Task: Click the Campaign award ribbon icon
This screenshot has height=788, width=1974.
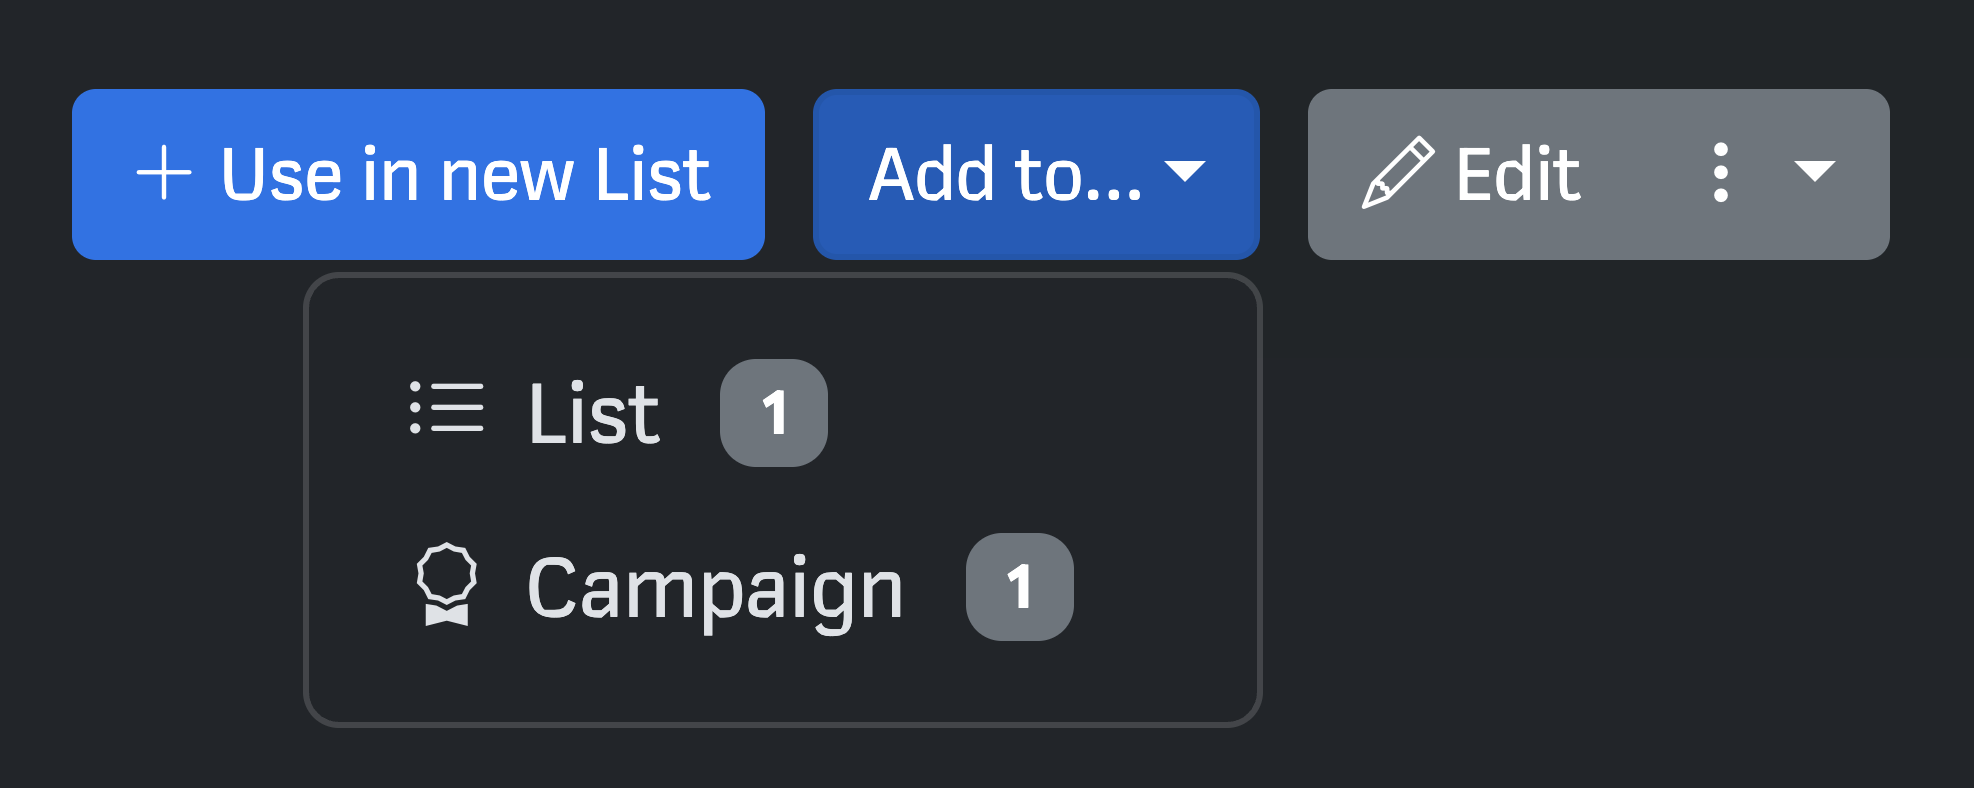Action: tap(446, 585)
